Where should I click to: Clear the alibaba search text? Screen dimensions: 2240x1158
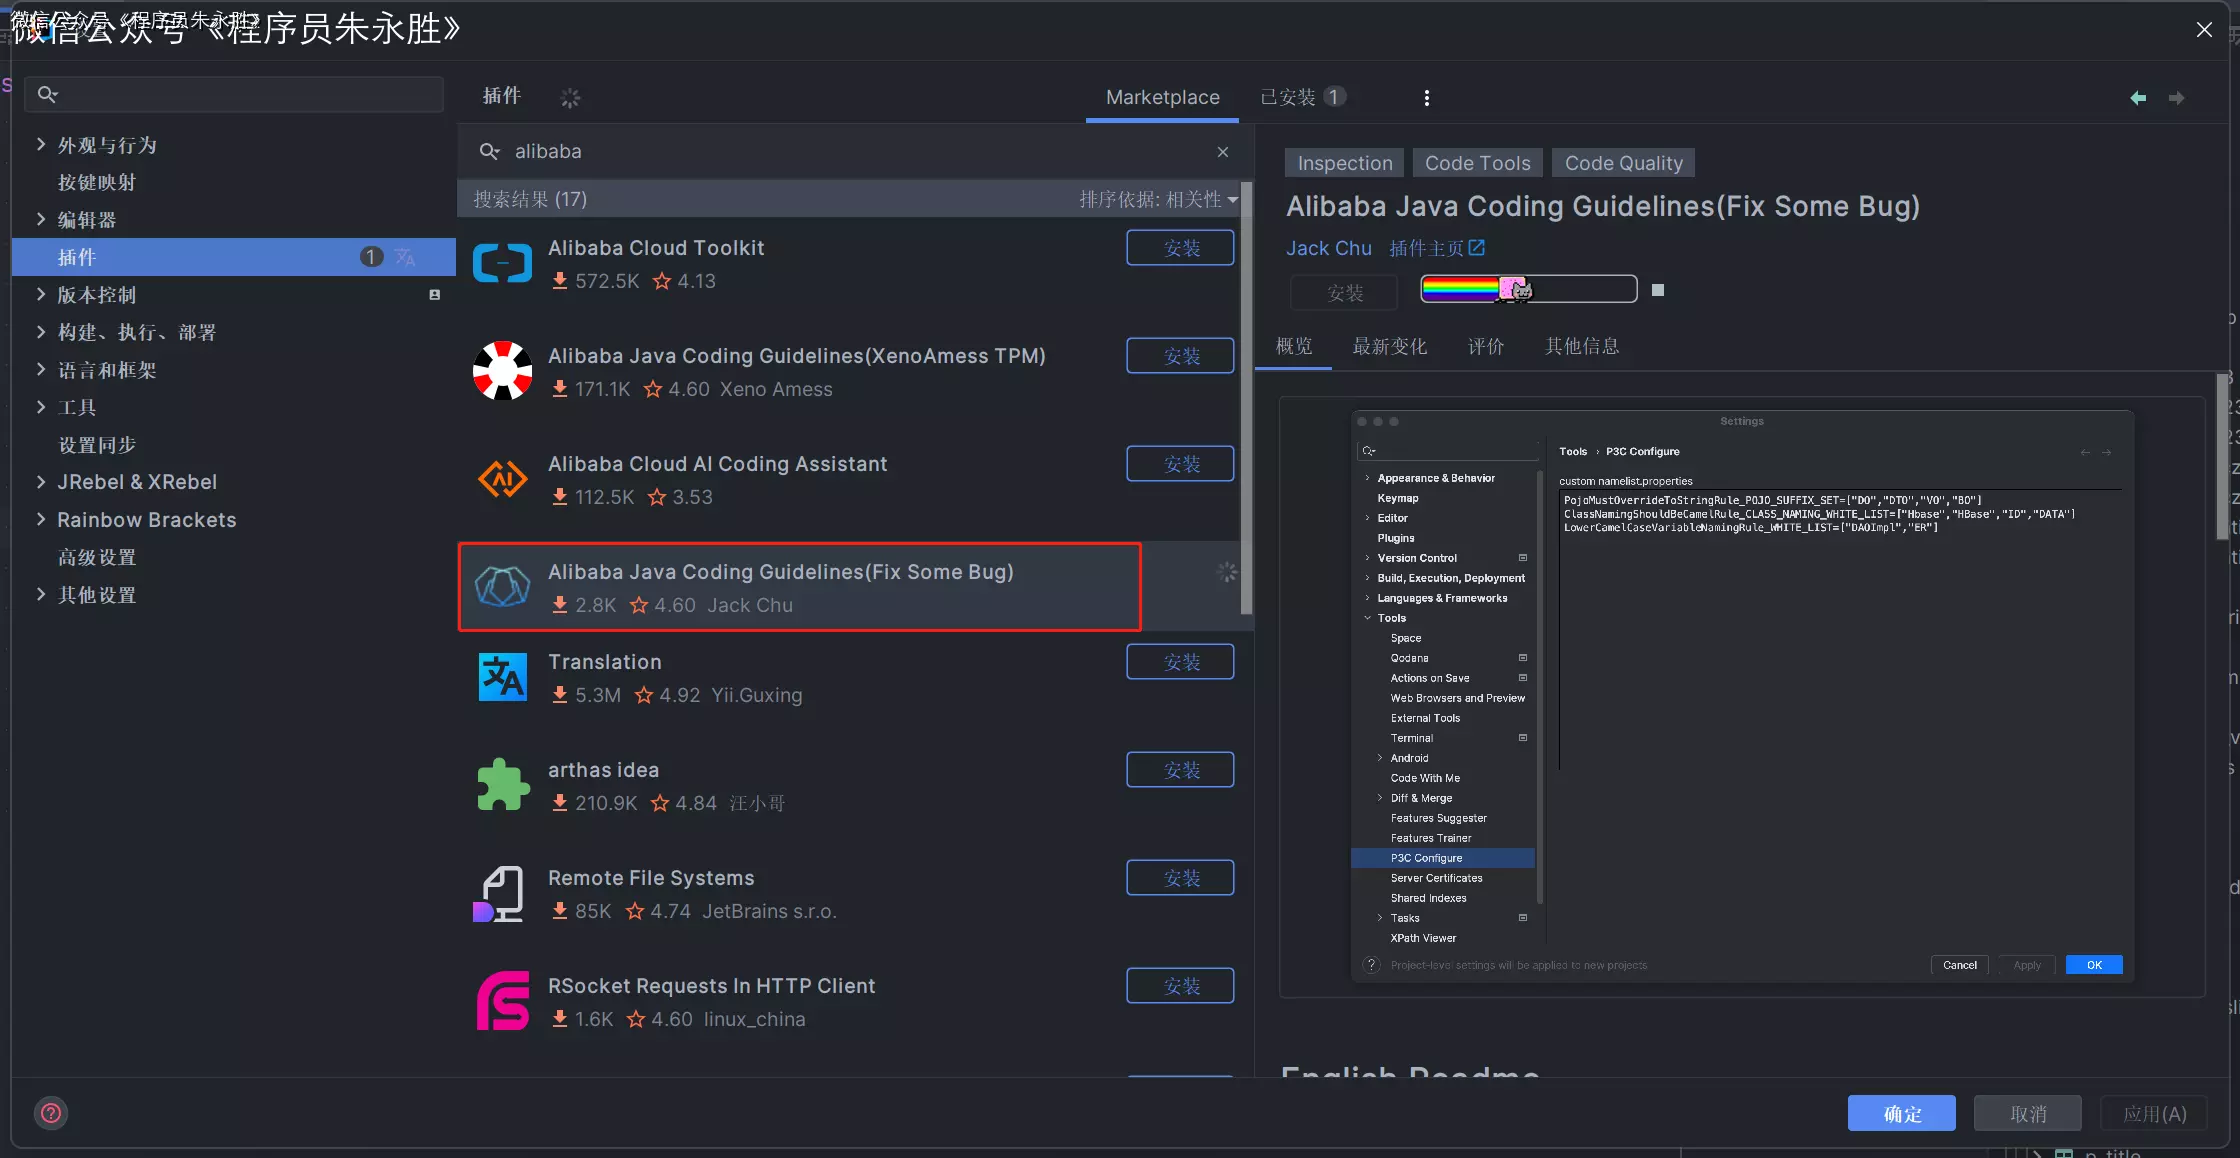[1222, 152]
